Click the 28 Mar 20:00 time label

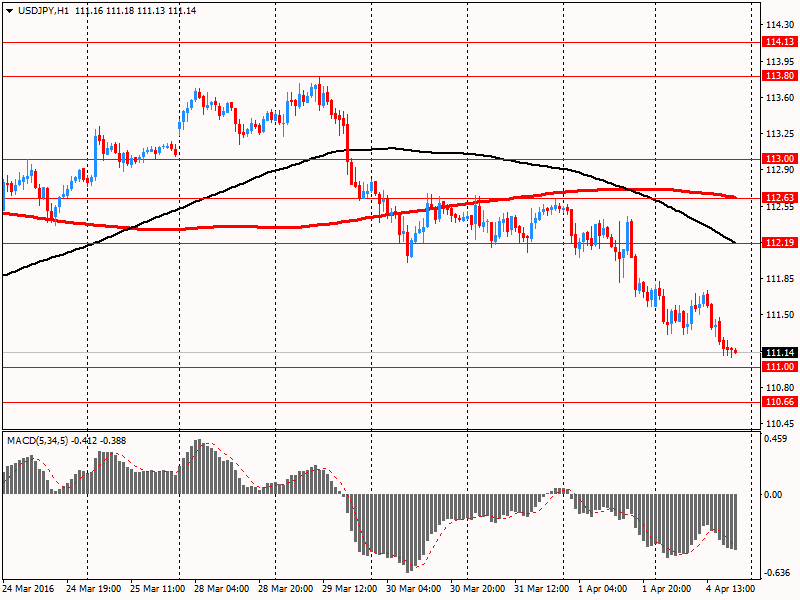point(286,589)
